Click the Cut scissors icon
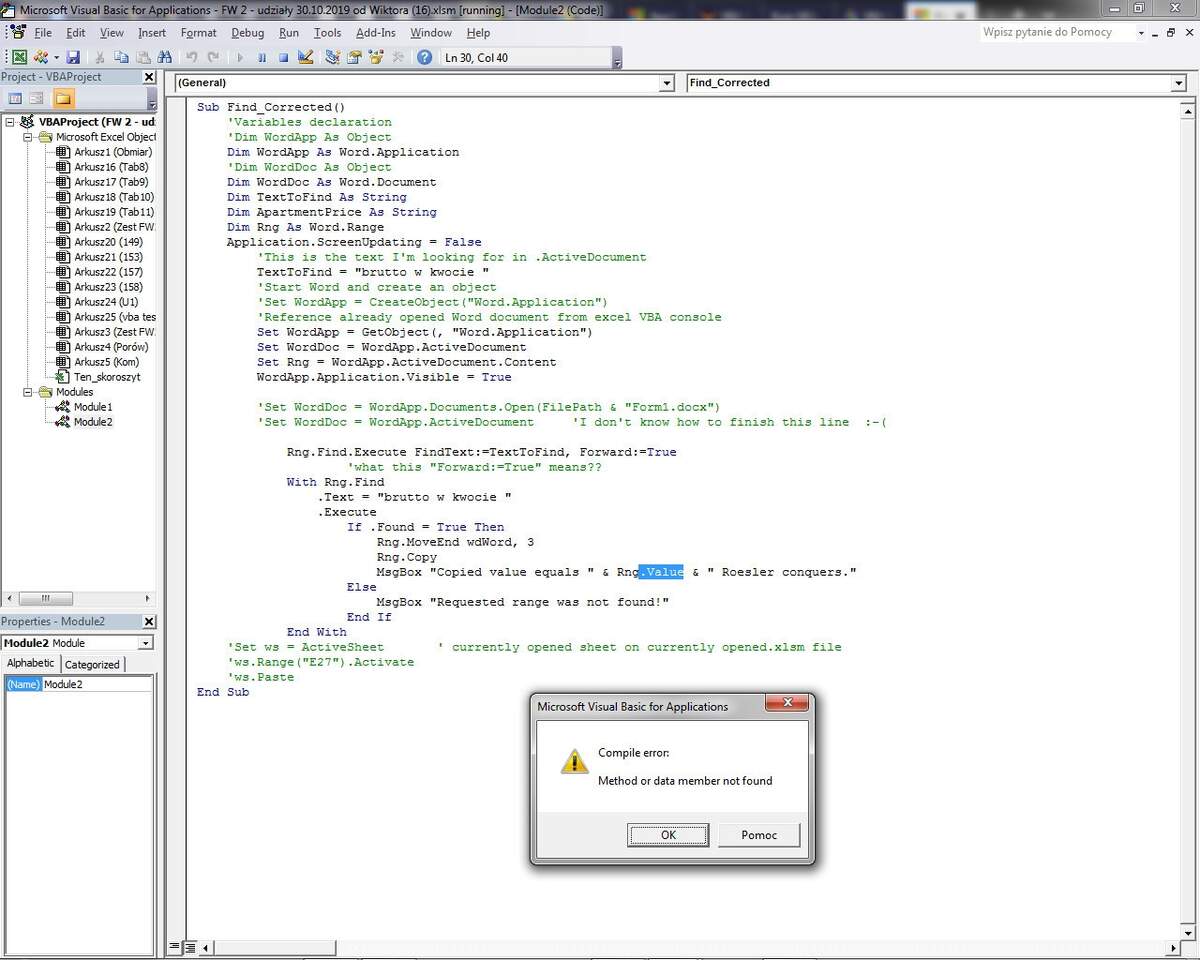The width and height of the screenshot is (1200, 960). click(x=99, y=58)
